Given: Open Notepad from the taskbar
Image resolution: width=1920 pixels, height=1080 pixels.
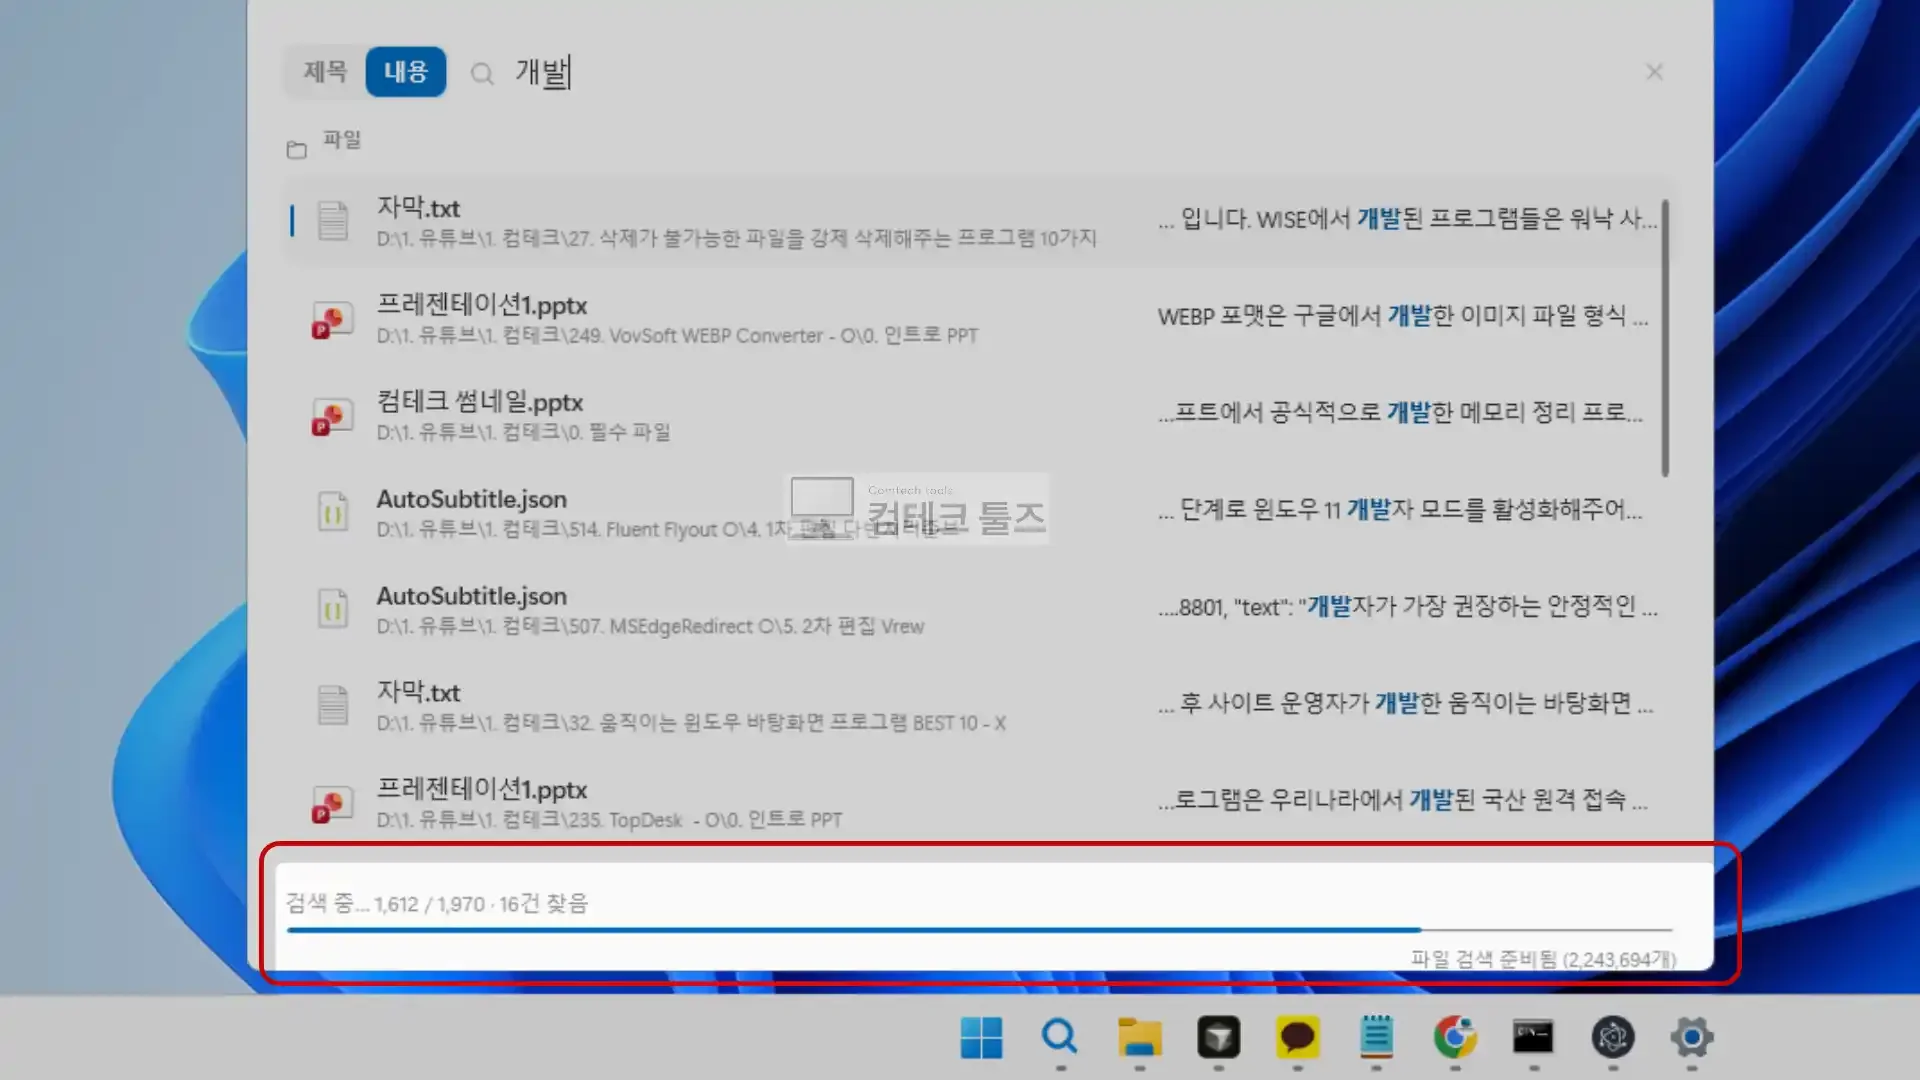Looking at the screenshot, I should point(1376,1038).
